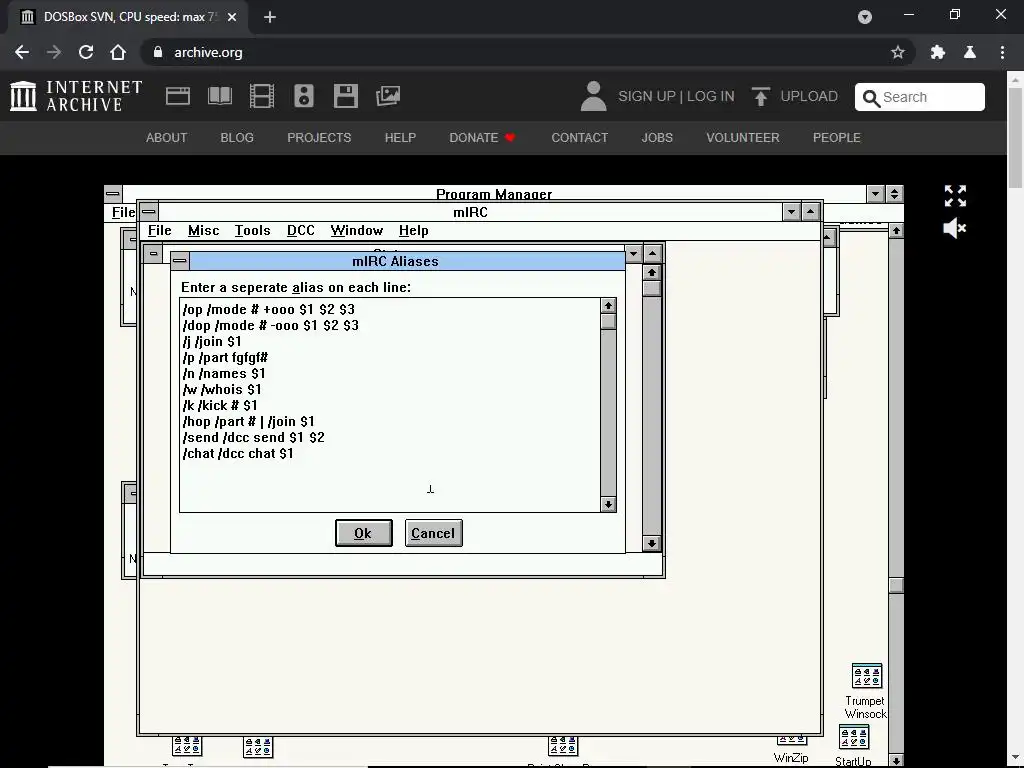Click Ok in mIRC Aliases dialog
Image resolution: width=1024 pixels, height=768 pixels.
click(364, 533)
